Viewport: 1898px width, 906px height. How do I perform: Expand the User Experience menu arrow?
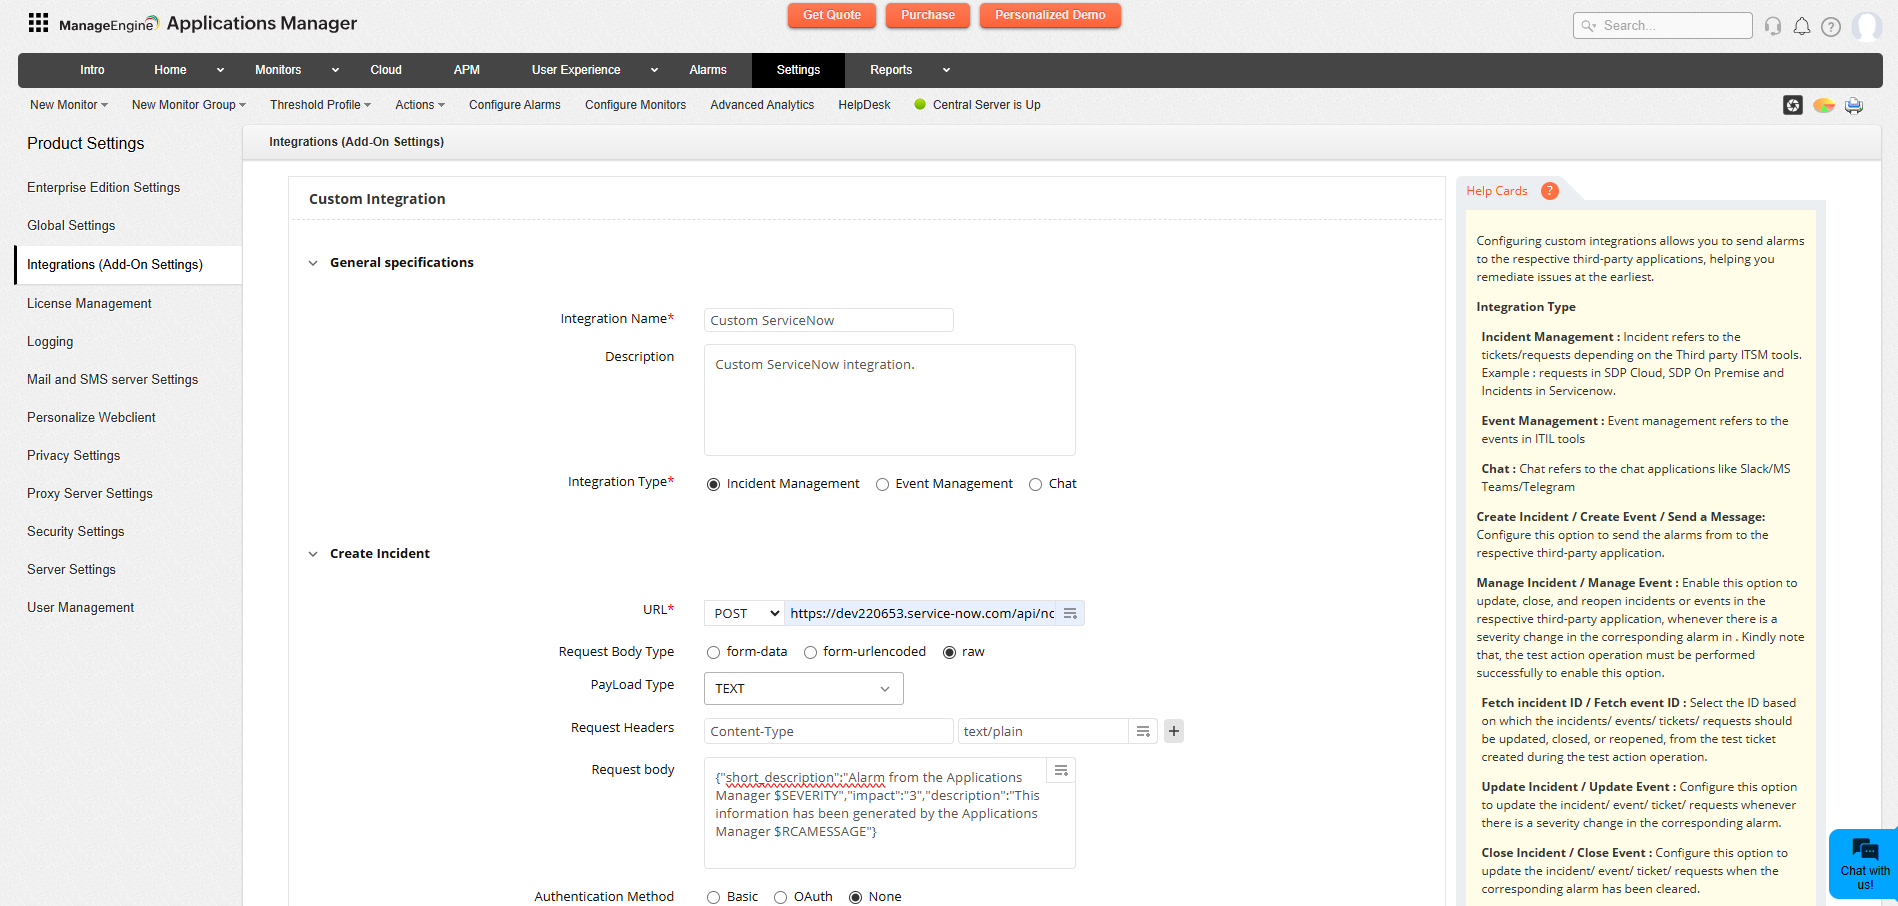[654, 70]
